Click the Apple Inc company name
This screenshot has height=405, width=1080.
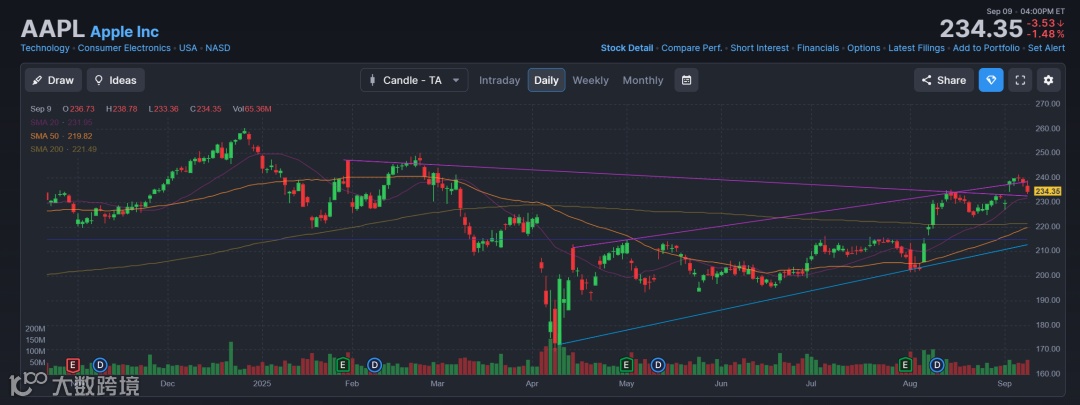pyautogui.click(x=125, y=32)
